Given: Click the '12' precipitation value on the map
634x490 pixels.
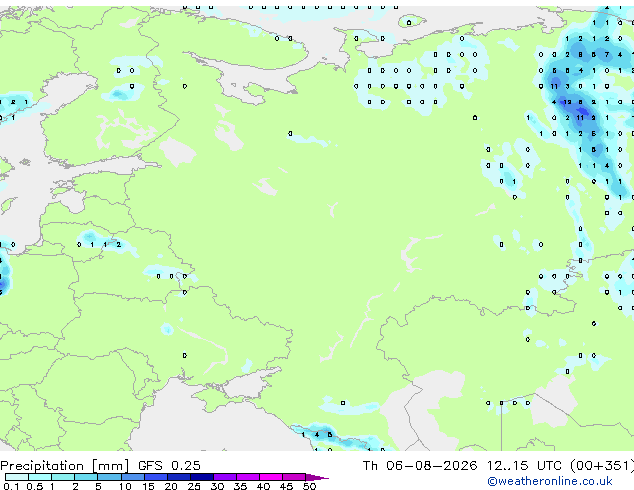Looking at the screenshot, I should [x=567, y=102].
